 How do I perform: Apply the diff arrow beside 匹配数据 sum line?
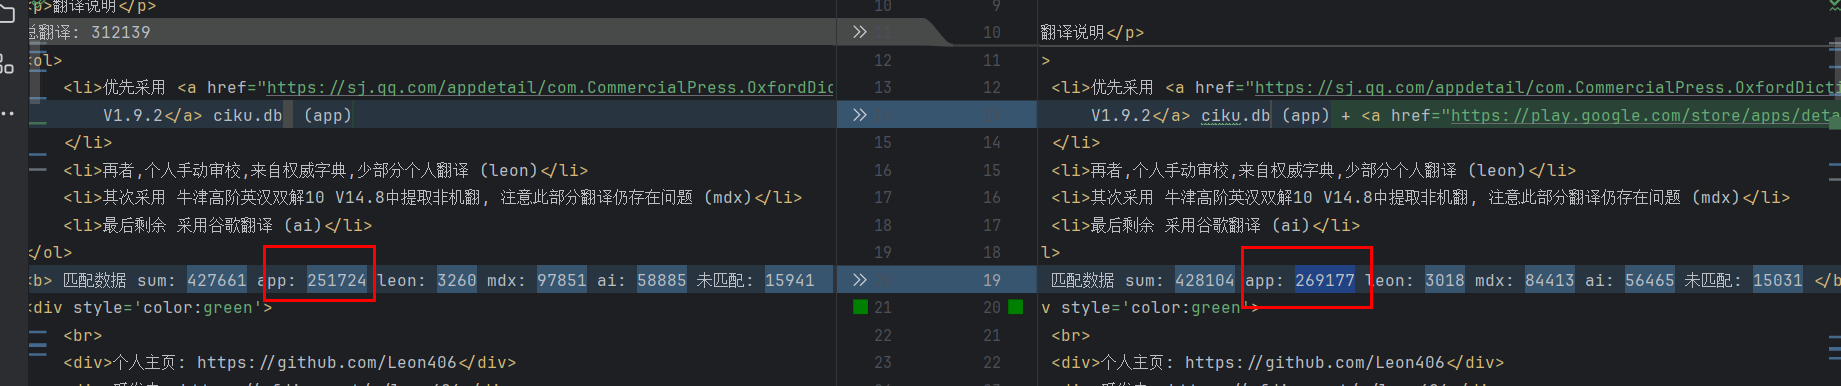(x=859, y=280)
